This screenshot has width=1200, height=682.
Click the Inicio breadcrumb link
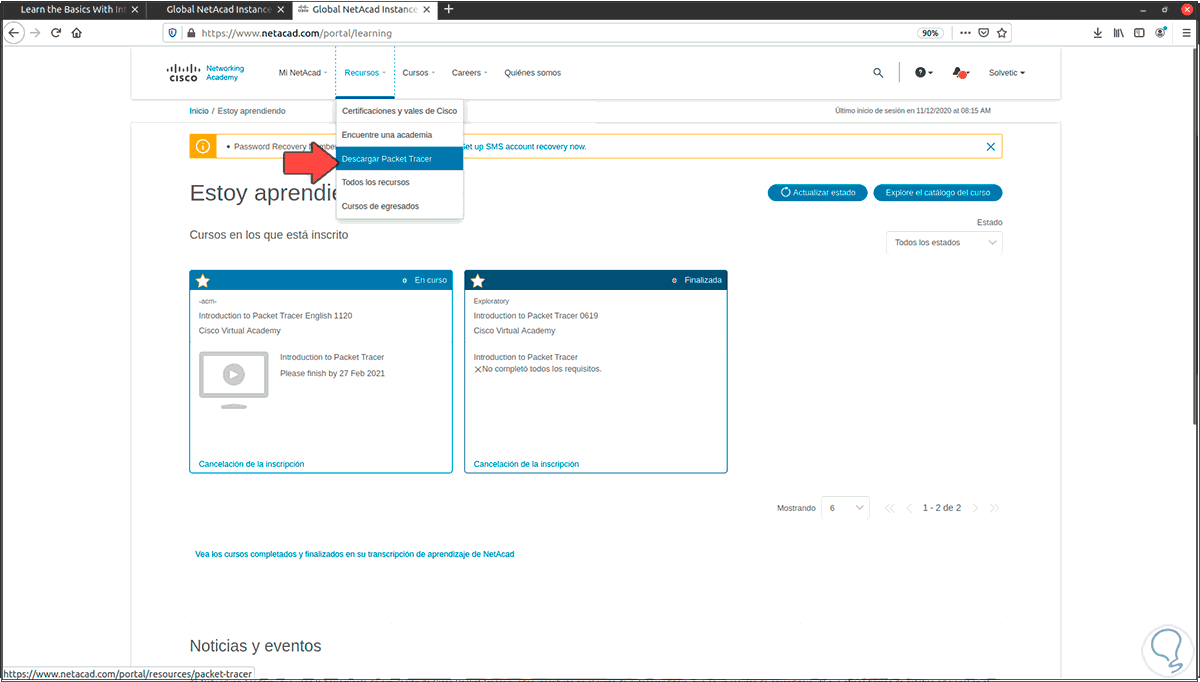pos(199,111)
